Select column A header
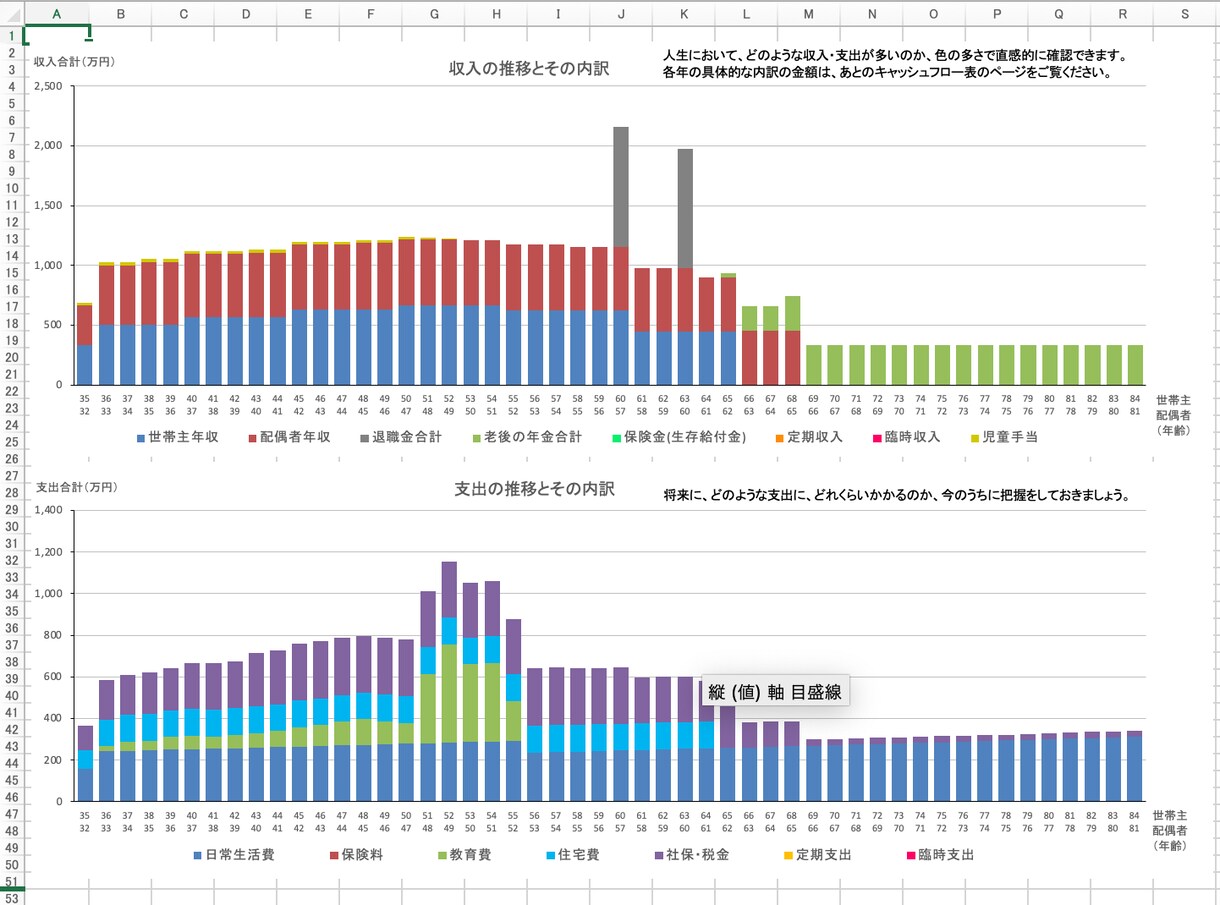This screenshot has width=1220, height=905. 56,14
